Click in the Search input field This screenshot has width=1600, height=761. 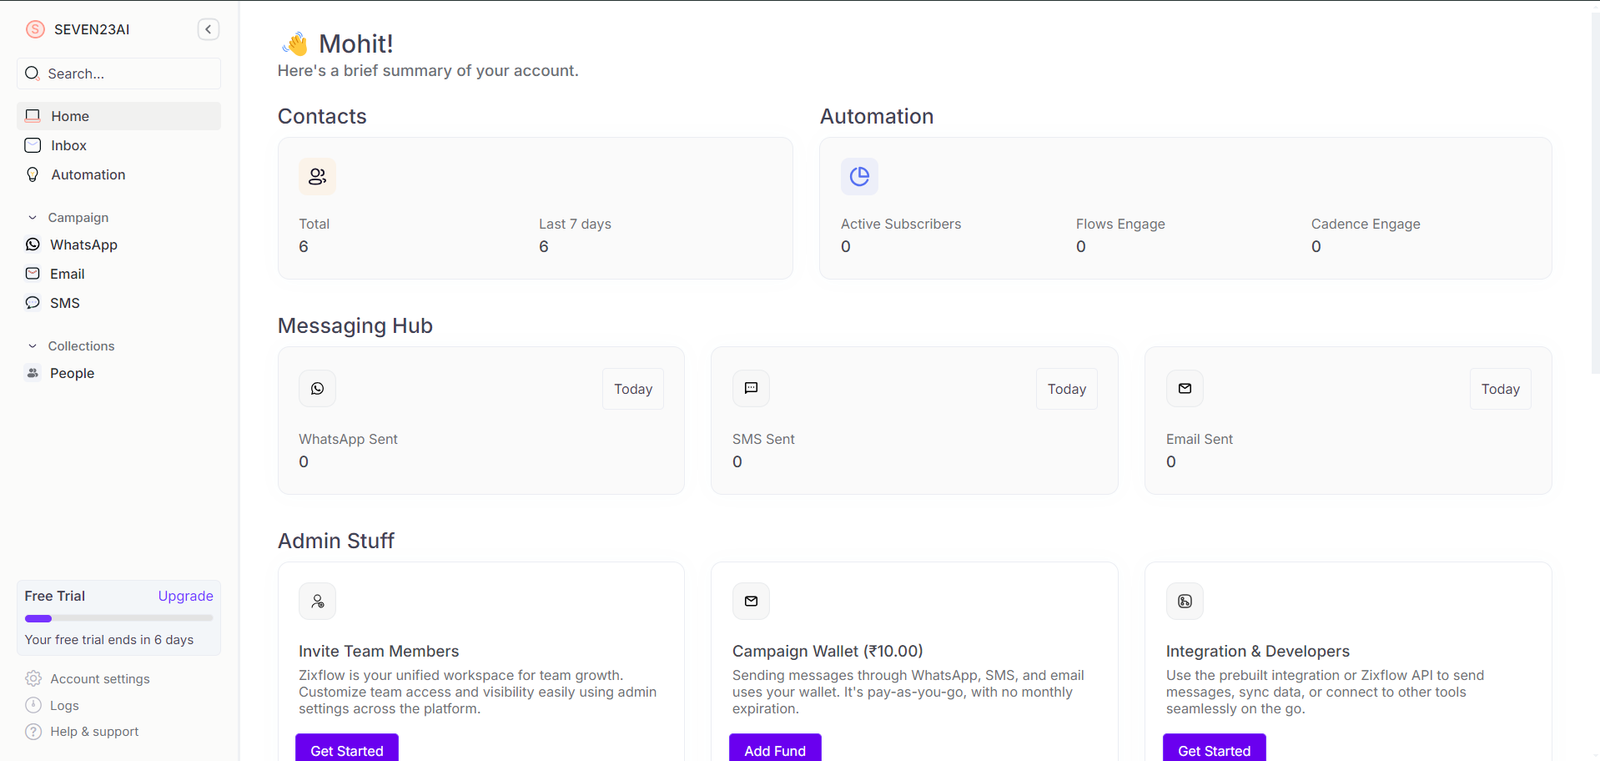(x=119, y=73)
